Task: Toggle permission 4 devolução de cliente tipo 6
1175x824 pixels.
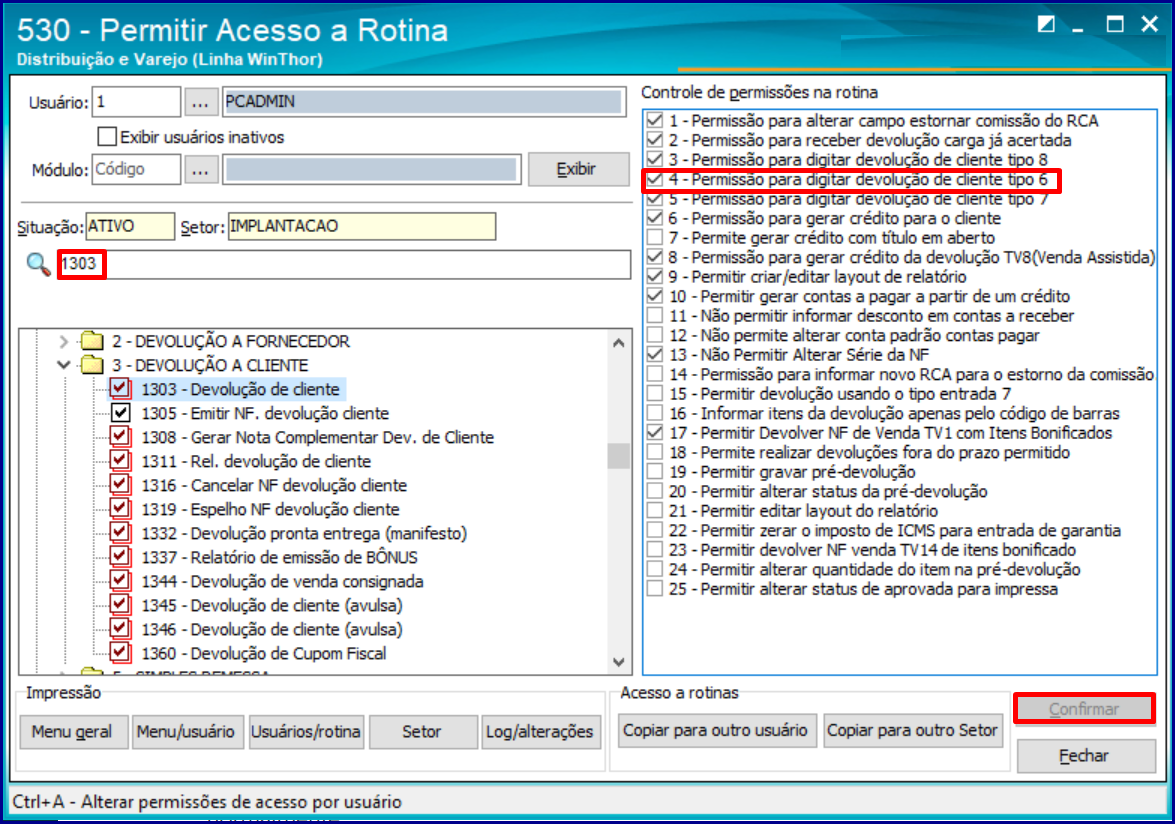Action: 655,179
